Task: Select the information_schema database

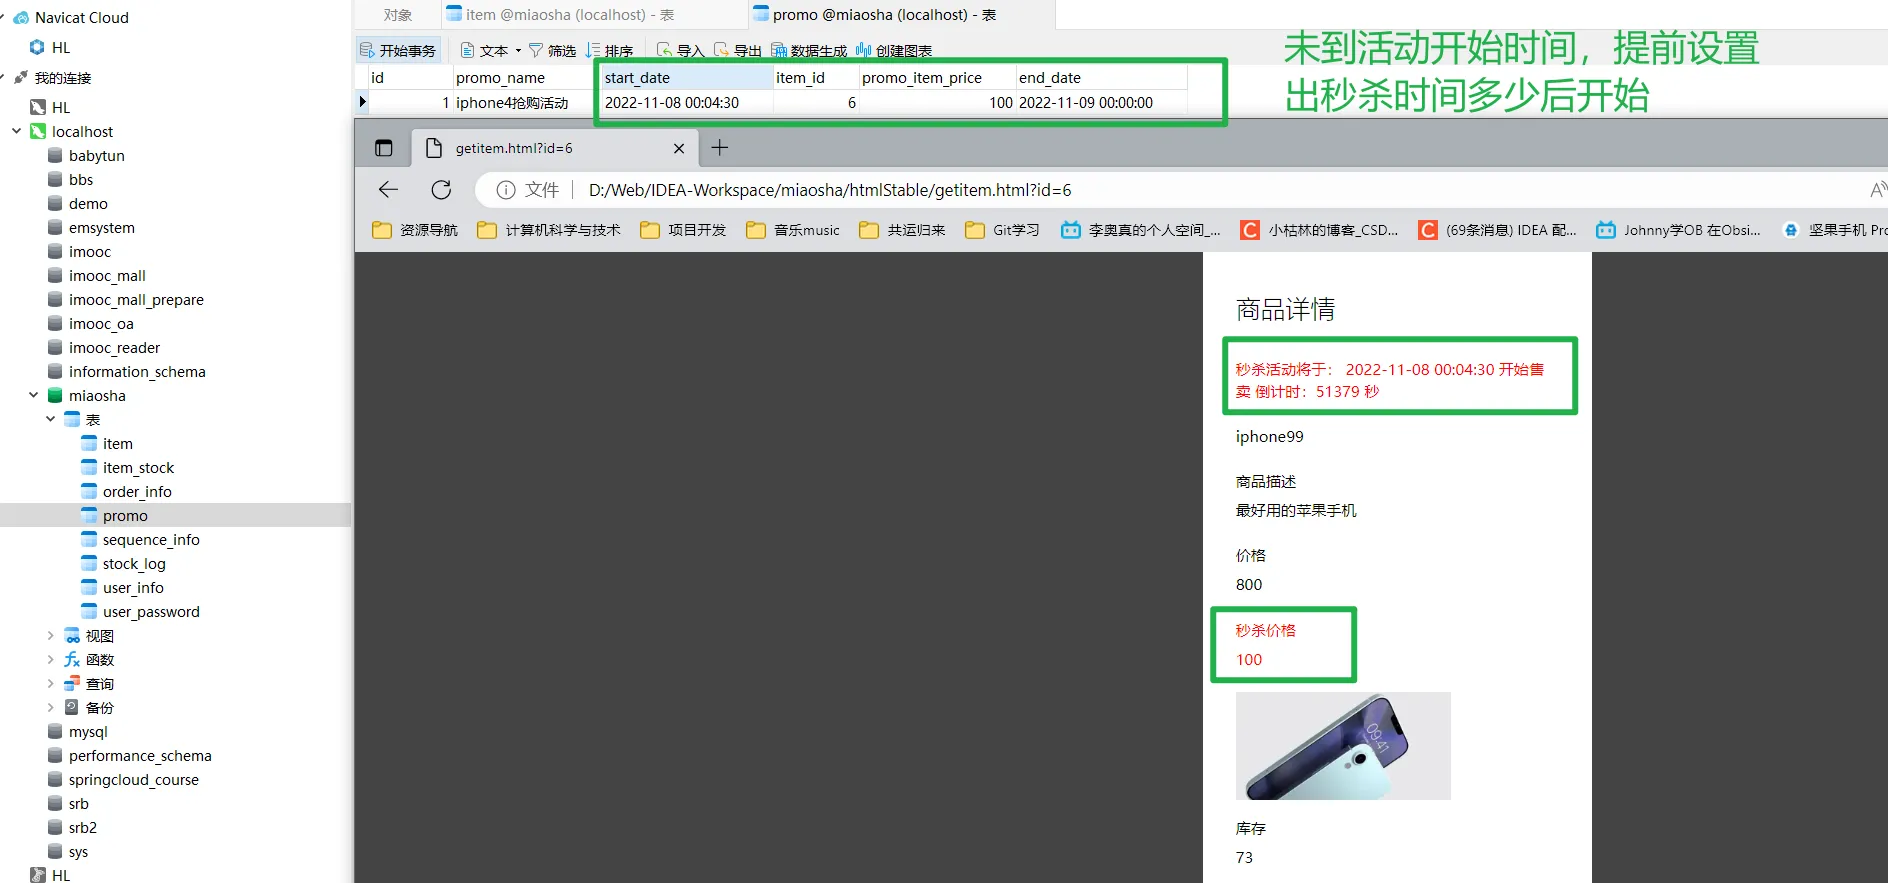Action: [137, 372]
